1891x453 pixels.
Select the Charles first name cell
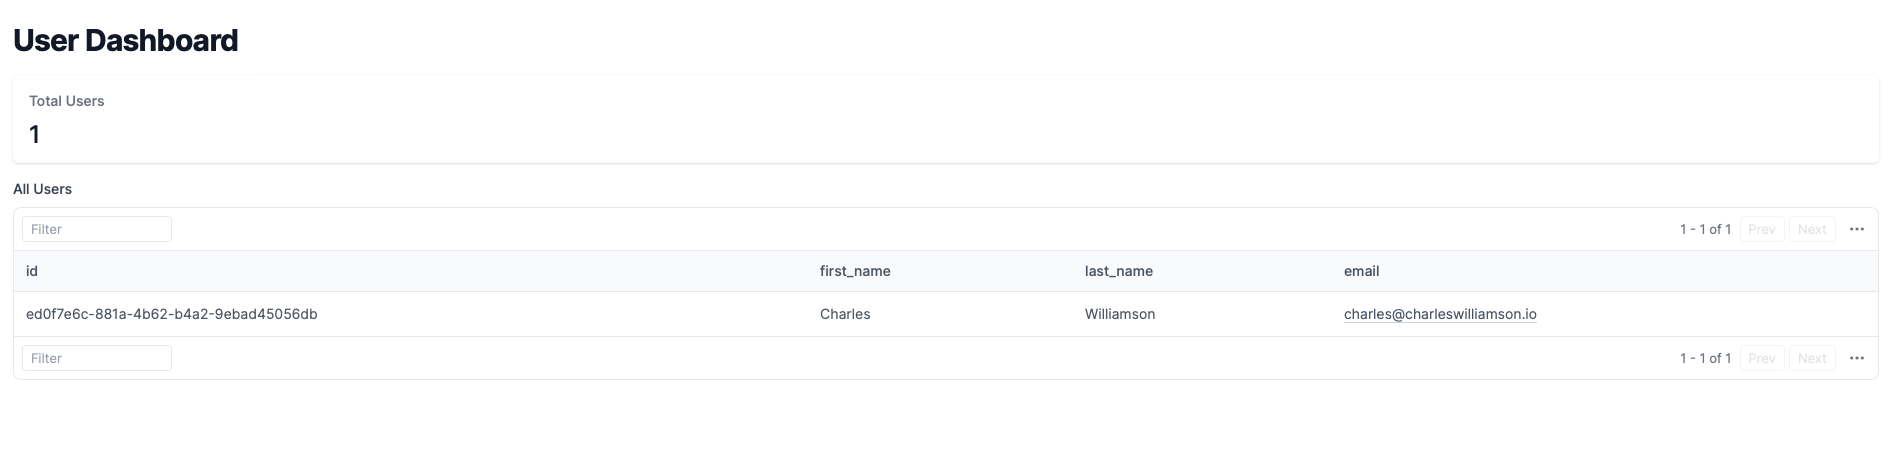[x=845, y=314]
